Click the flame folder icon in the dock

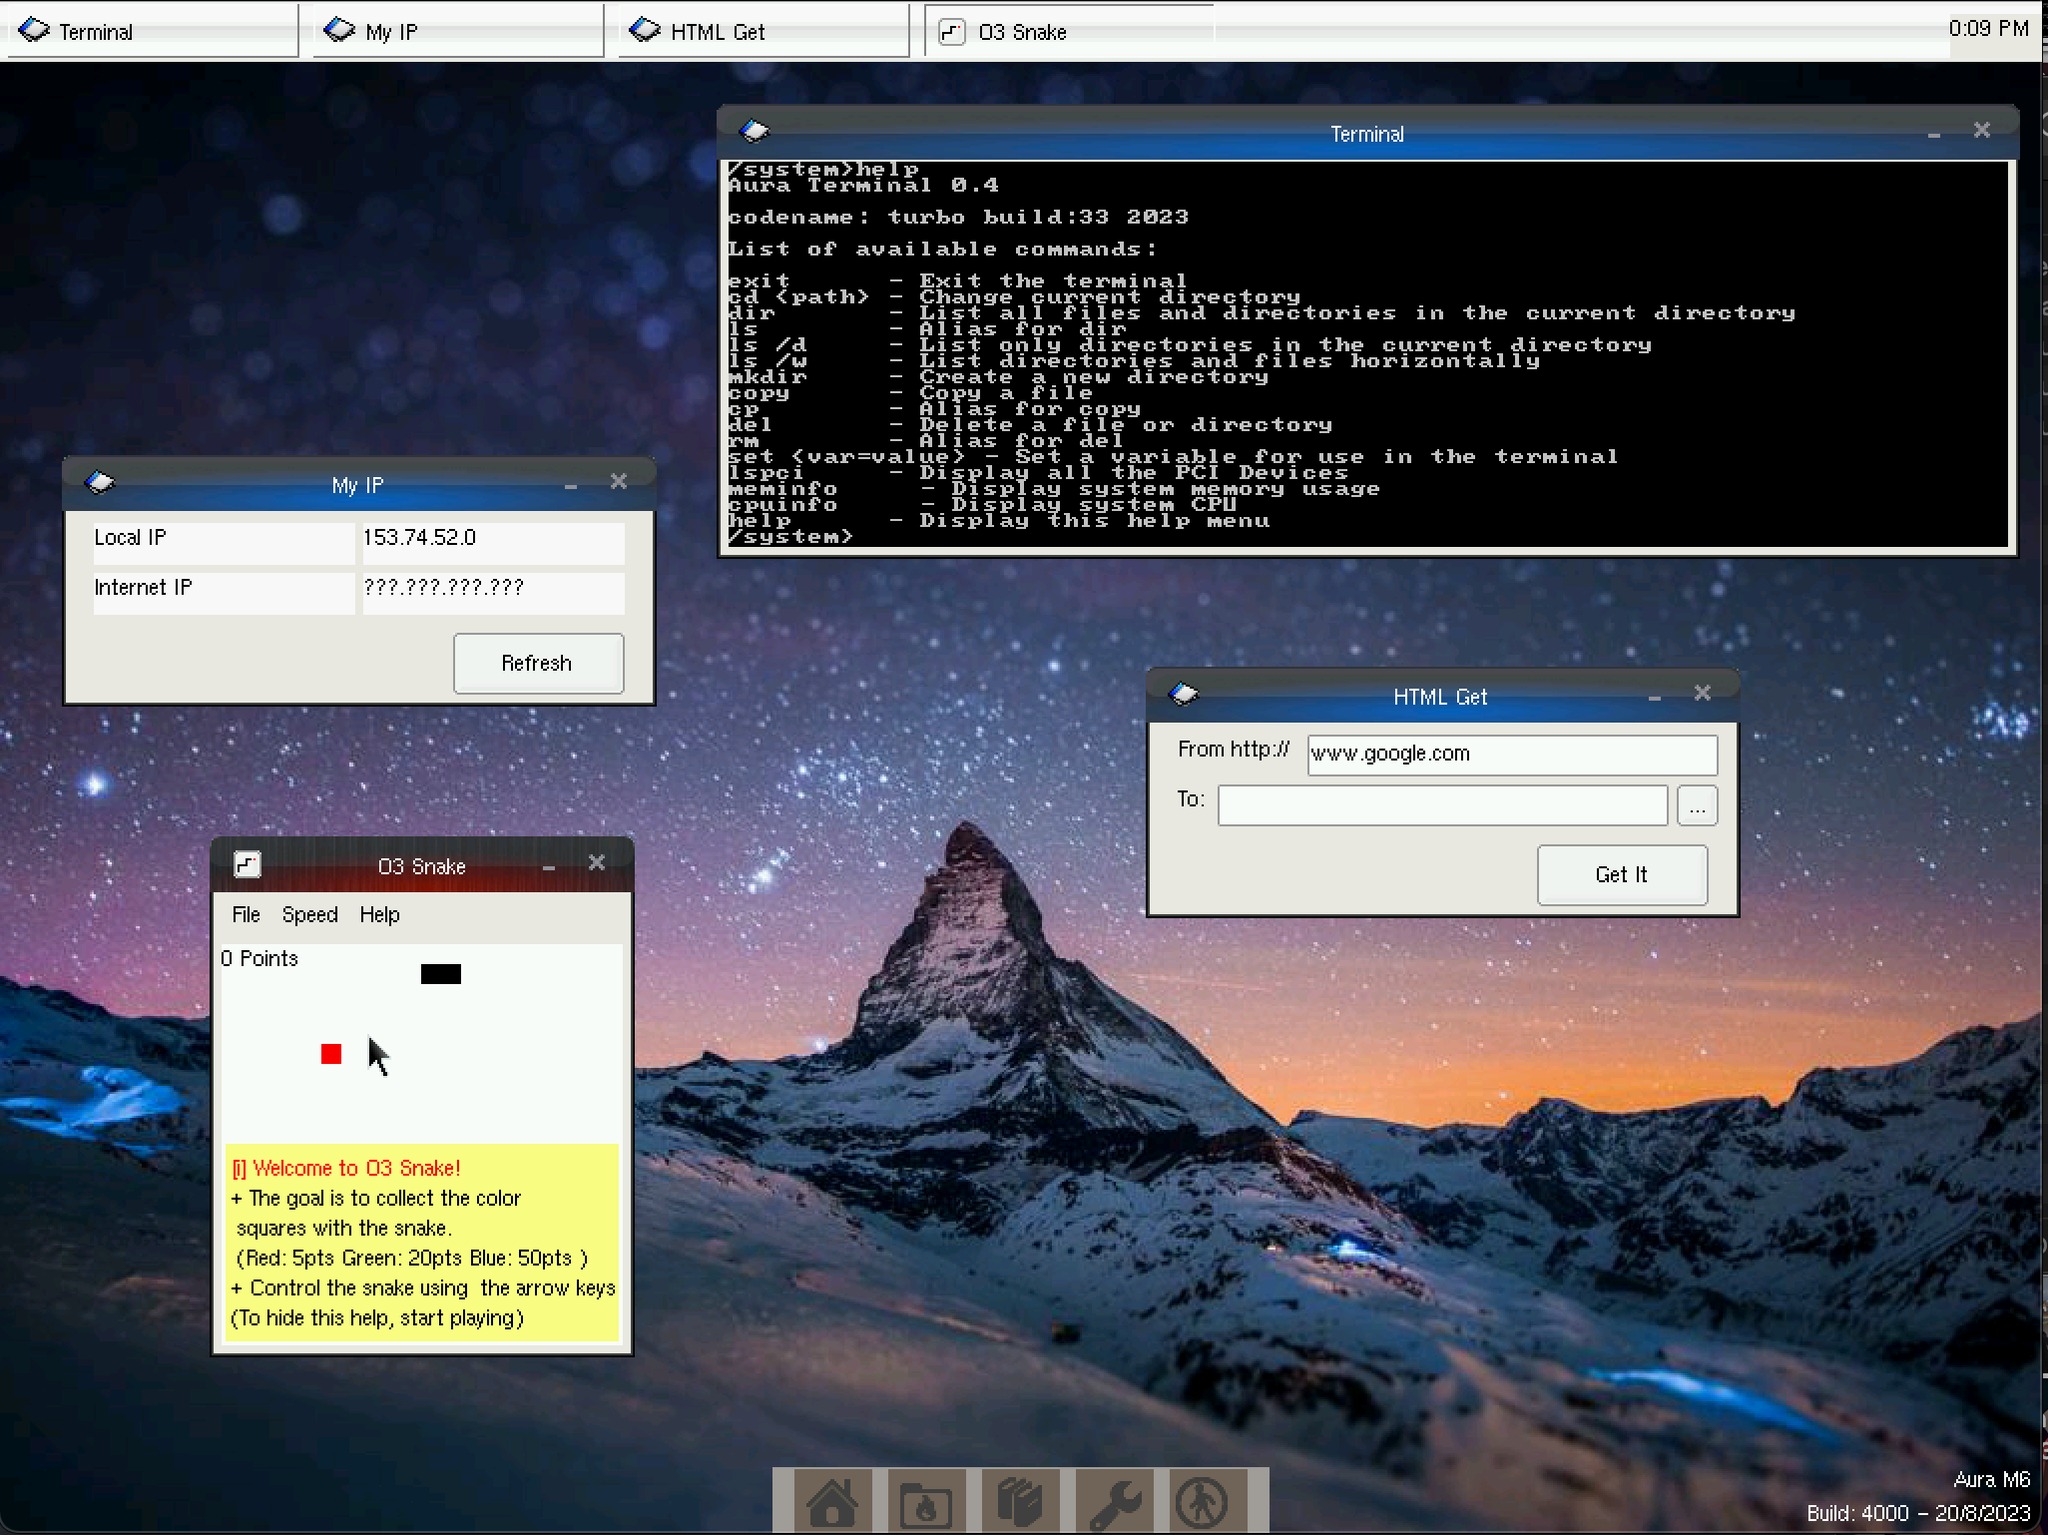[x=926, y=1500]
